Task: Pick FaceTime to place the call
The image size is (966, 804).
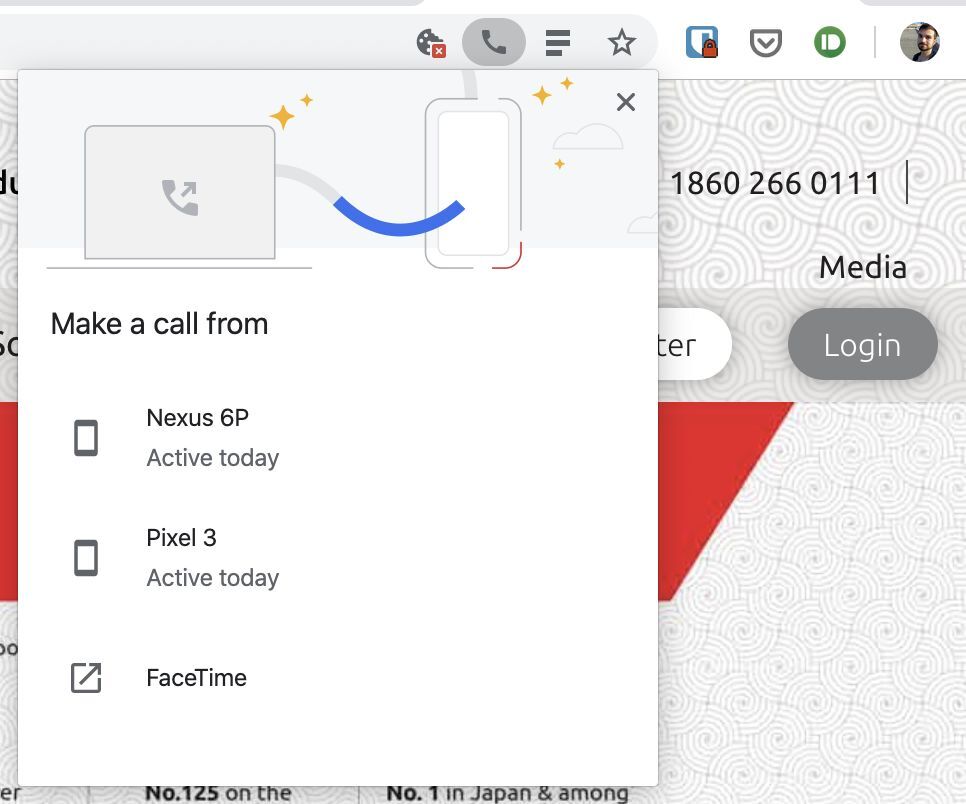Action: 196,678
